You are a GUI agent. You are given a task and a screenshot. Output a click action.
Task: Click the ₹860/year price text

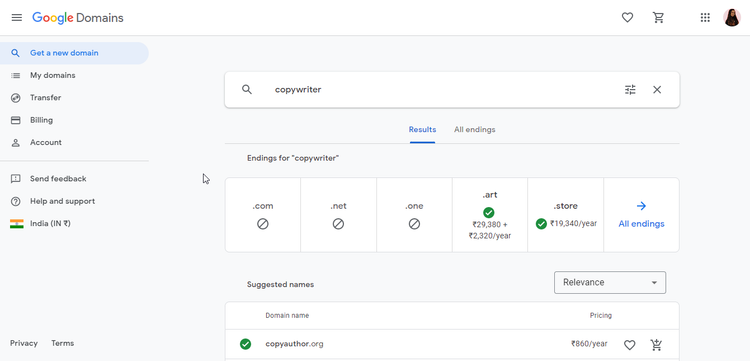point(589,344)
